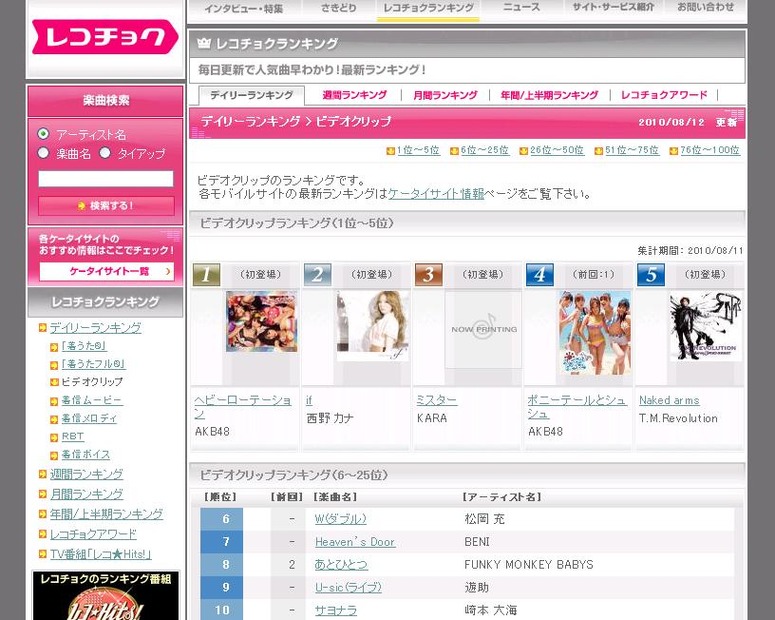
Task: Switch to the デイリーランキング tab
Action: point(252,95)
